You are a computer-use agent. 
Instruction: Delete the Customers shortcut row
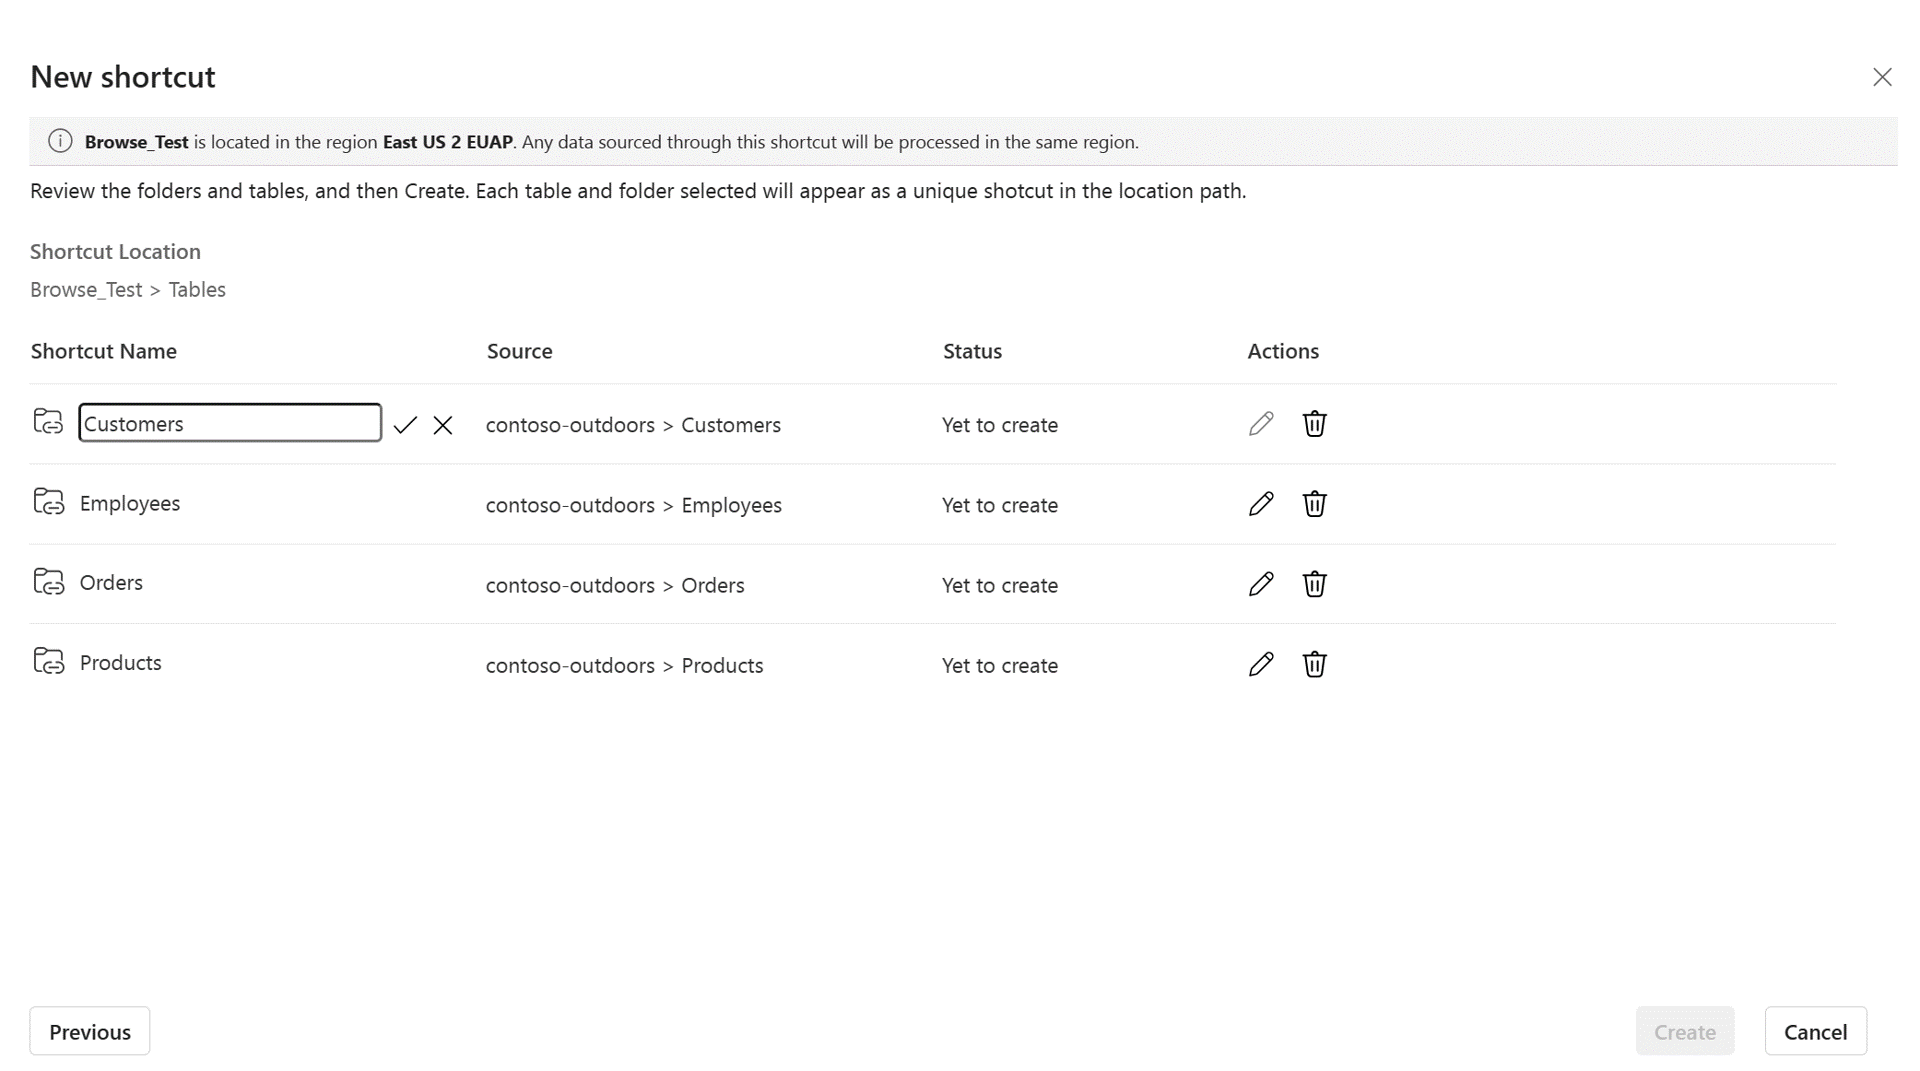[x=1314, y=424]
